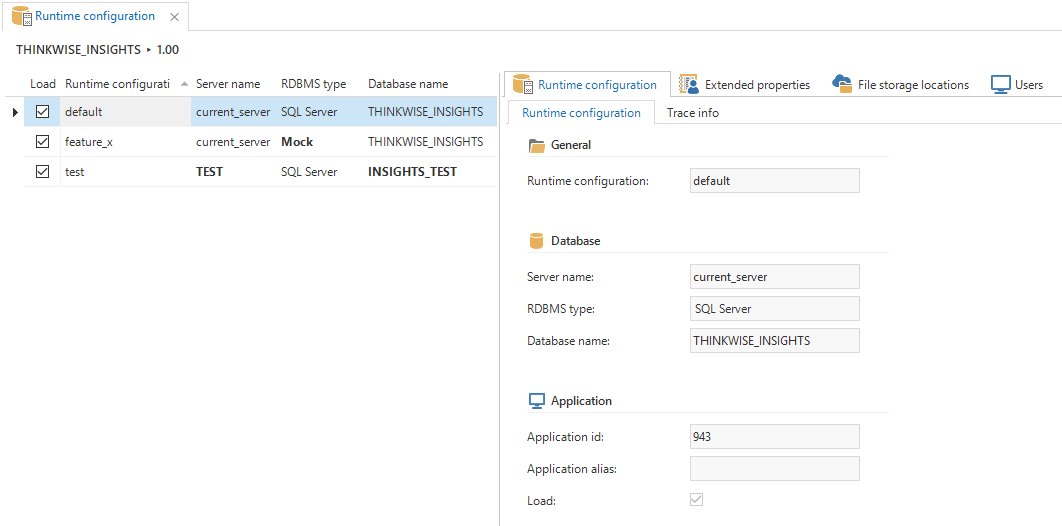Toggle Load checkbox for test row
1062x526 pixels.
(x=42, y=172)
